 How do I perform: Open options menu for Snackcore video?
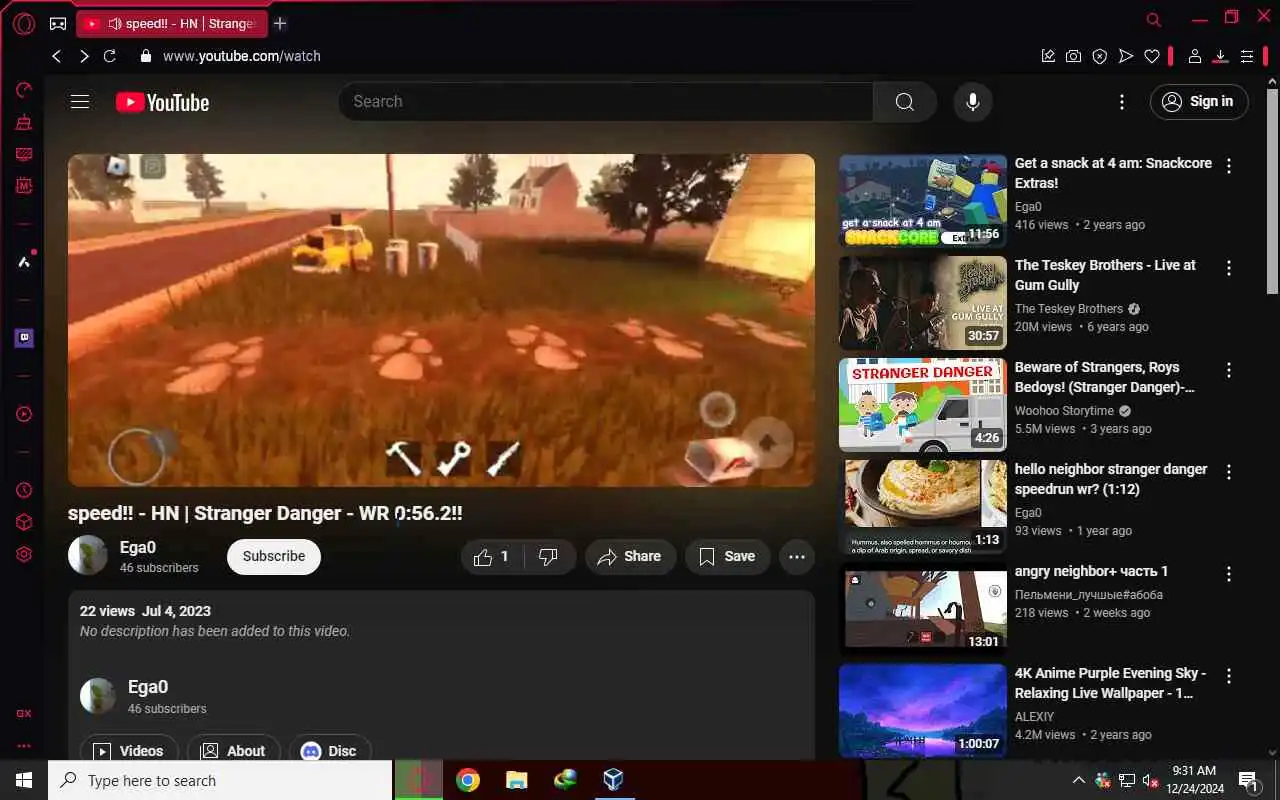[1229, 166]
